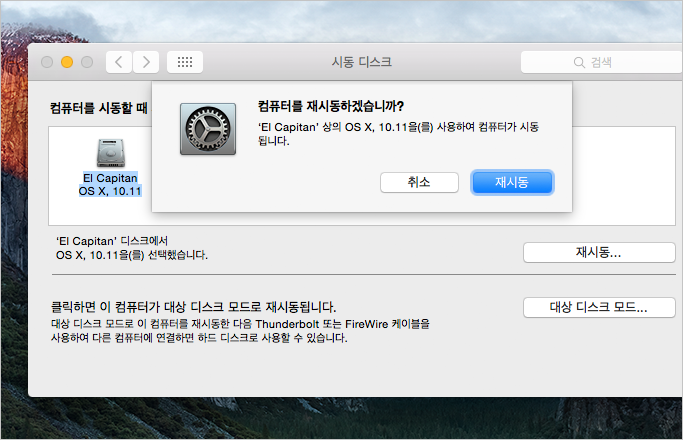Image resolution: width=683 pixels, height=440 pixels.
Task: Click the dialog heading 컴퓨터를 재시동하겠습니까?
Action: [331, 106]
